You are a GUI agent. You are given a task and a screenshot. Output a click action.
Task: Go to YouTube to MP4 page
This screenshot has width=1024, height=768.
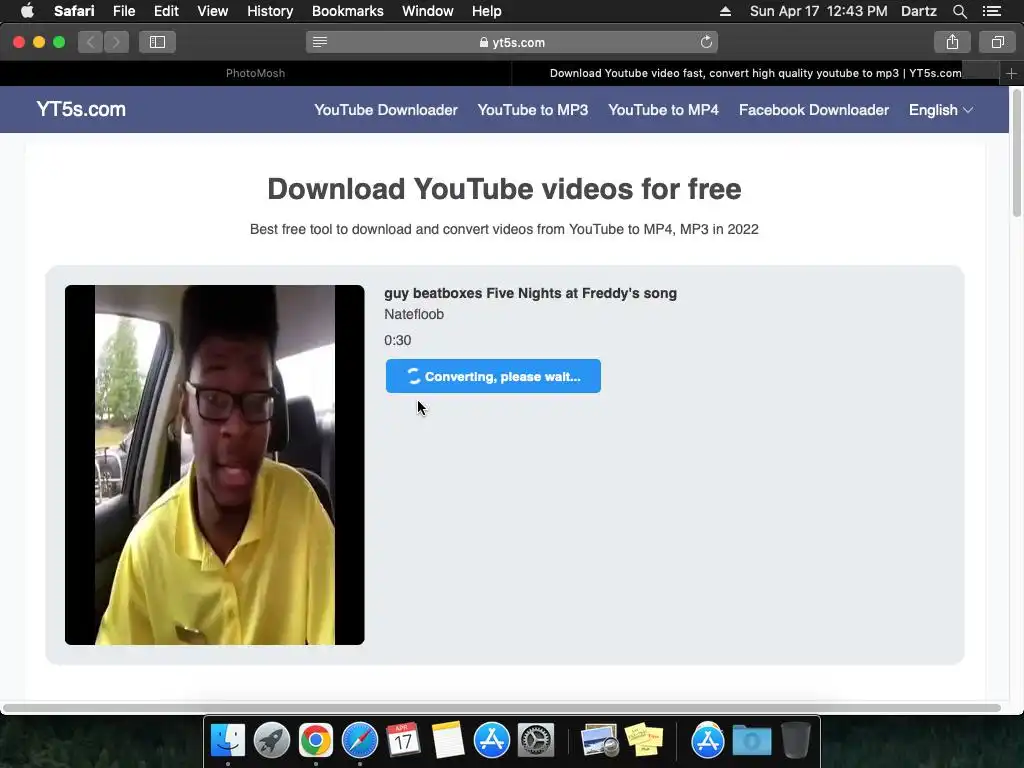click(x=664, y=110)
